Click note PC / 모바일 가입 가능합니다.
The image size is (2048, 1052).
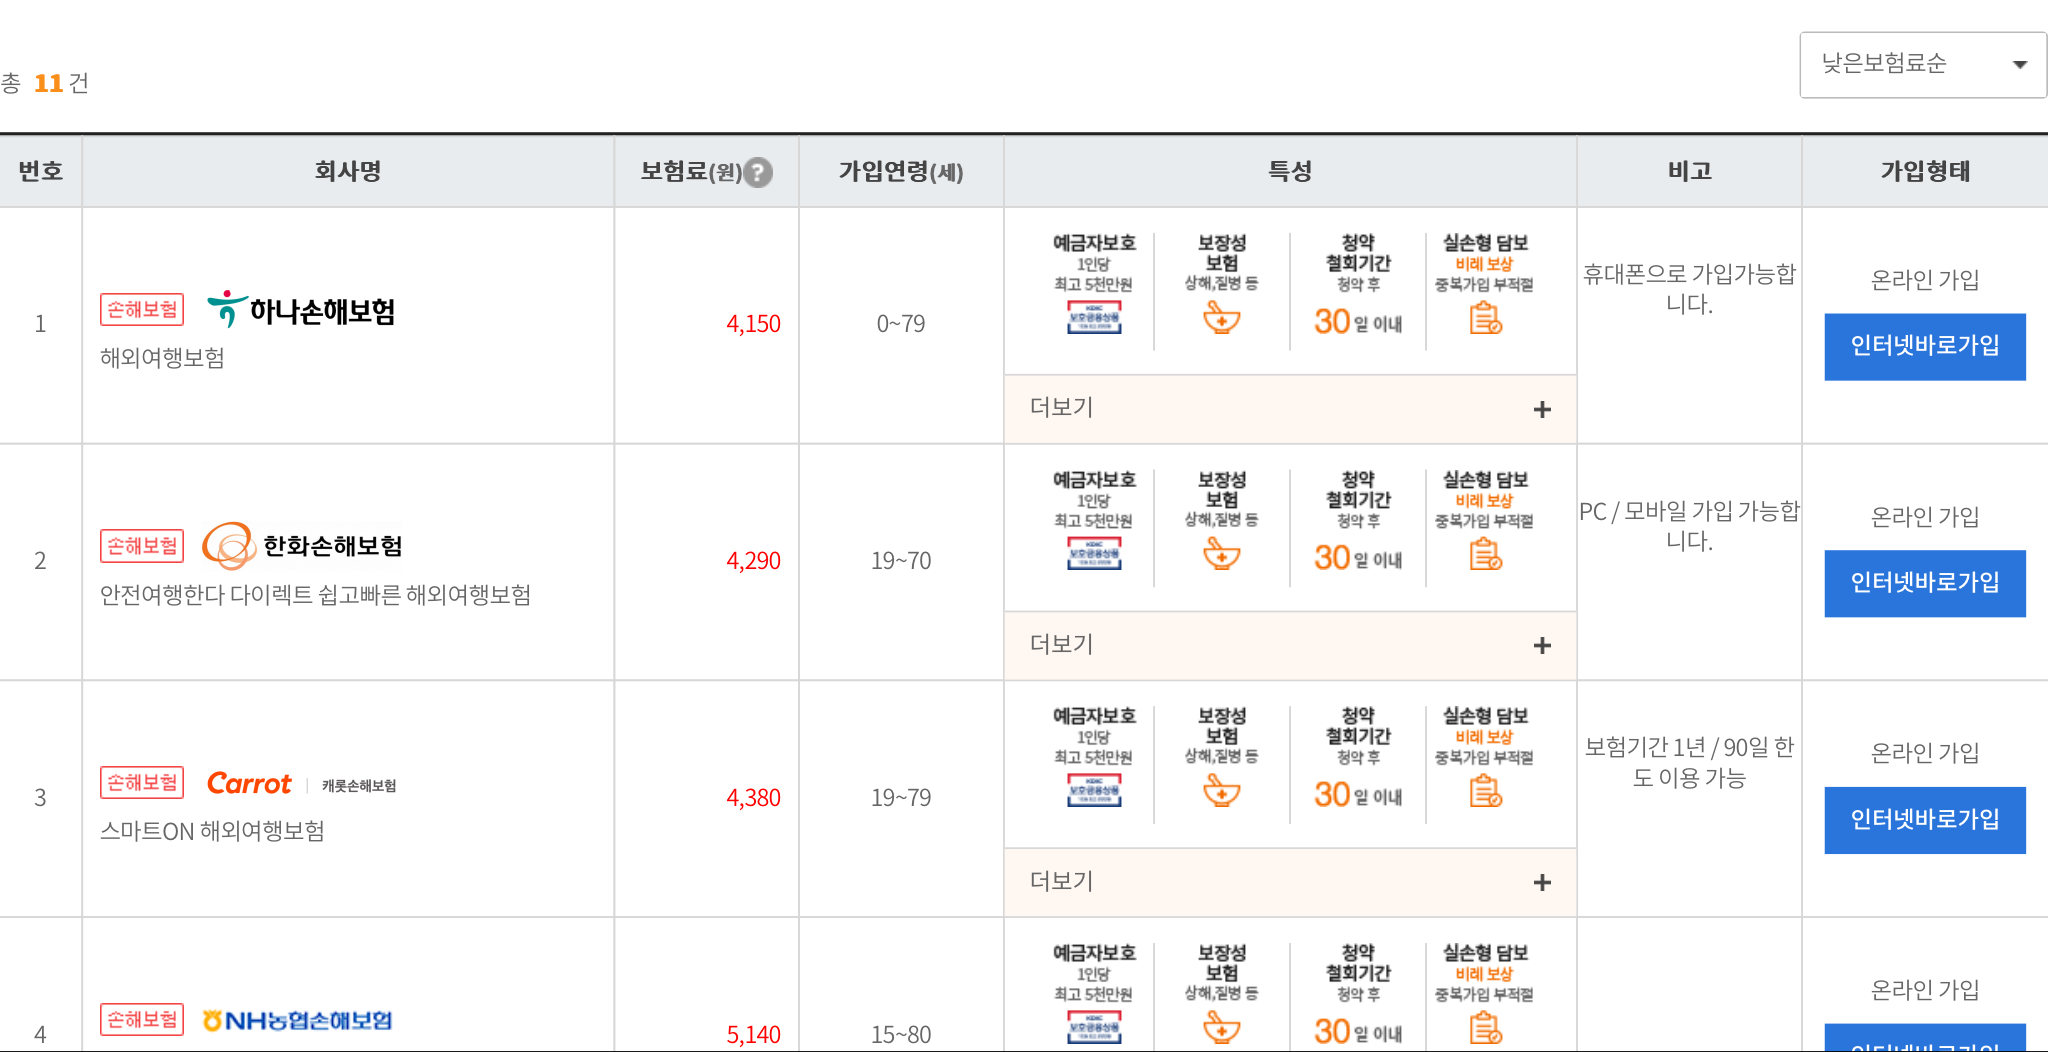[1689, 526]
